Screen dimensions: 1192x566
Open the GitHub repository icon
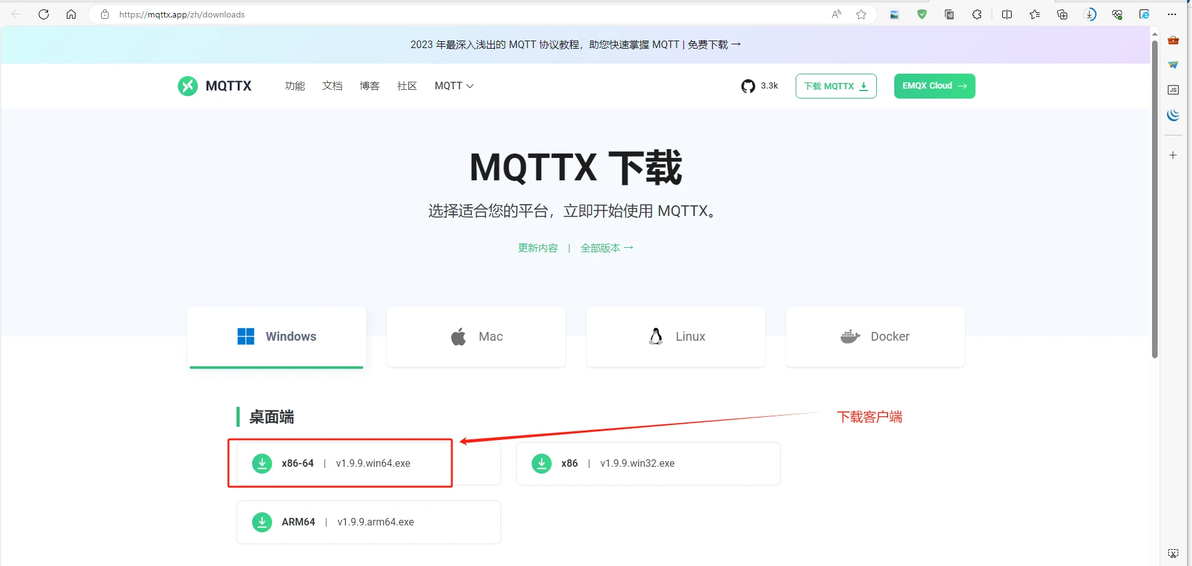tap(748, 86)
